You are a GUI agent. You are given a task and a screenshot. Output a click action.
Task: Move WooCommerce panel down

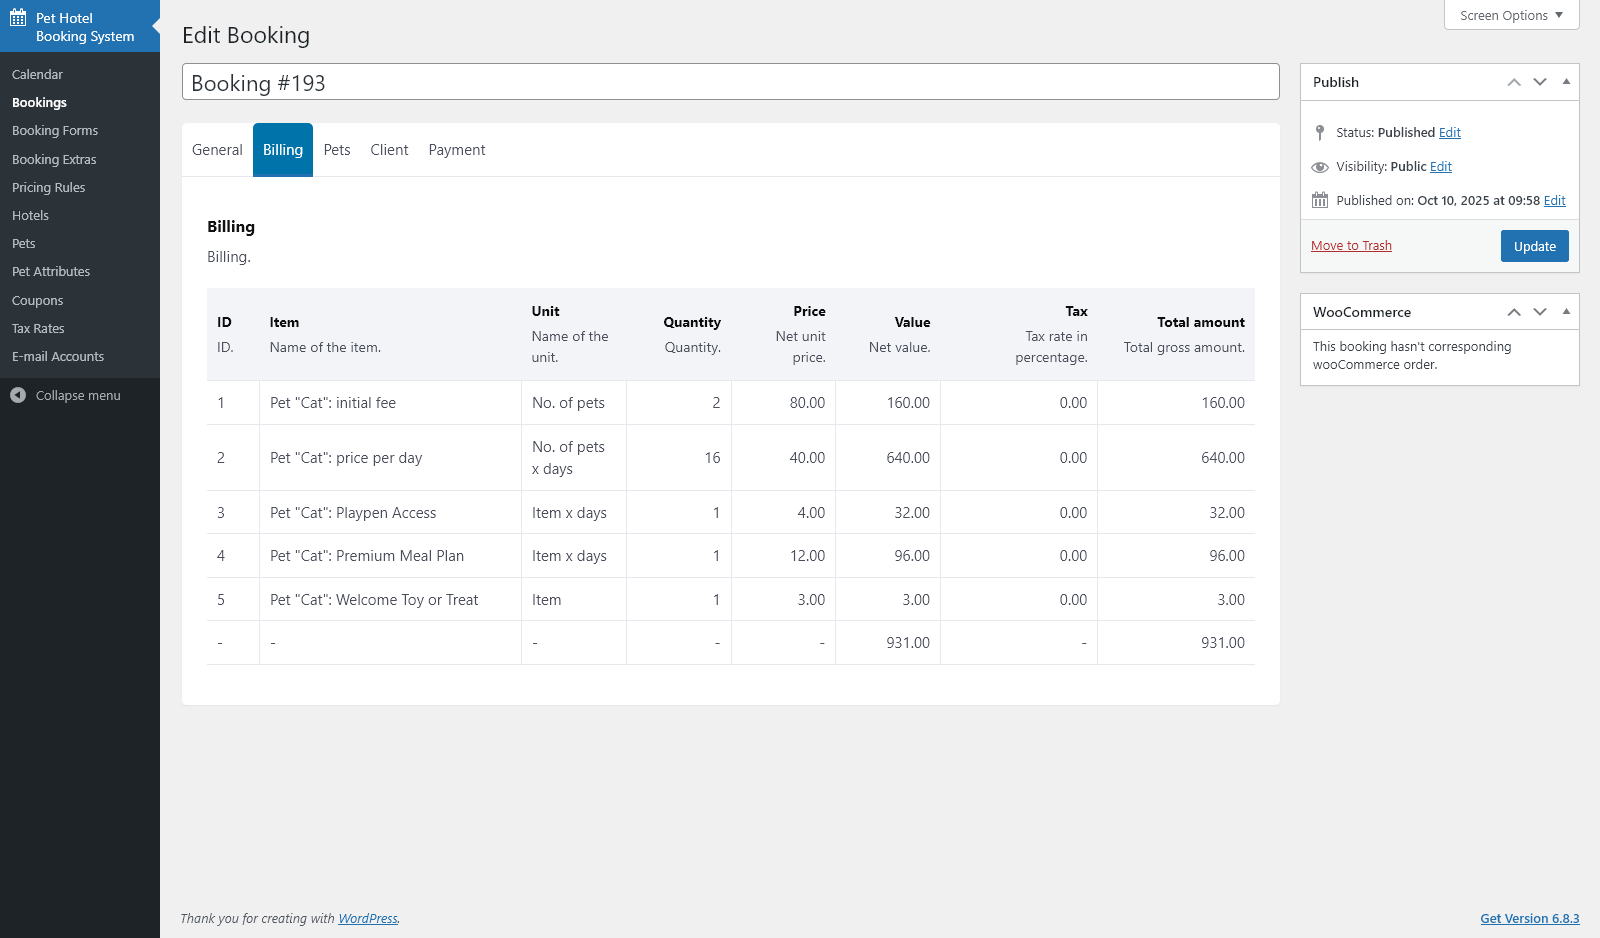(1540, 312)
